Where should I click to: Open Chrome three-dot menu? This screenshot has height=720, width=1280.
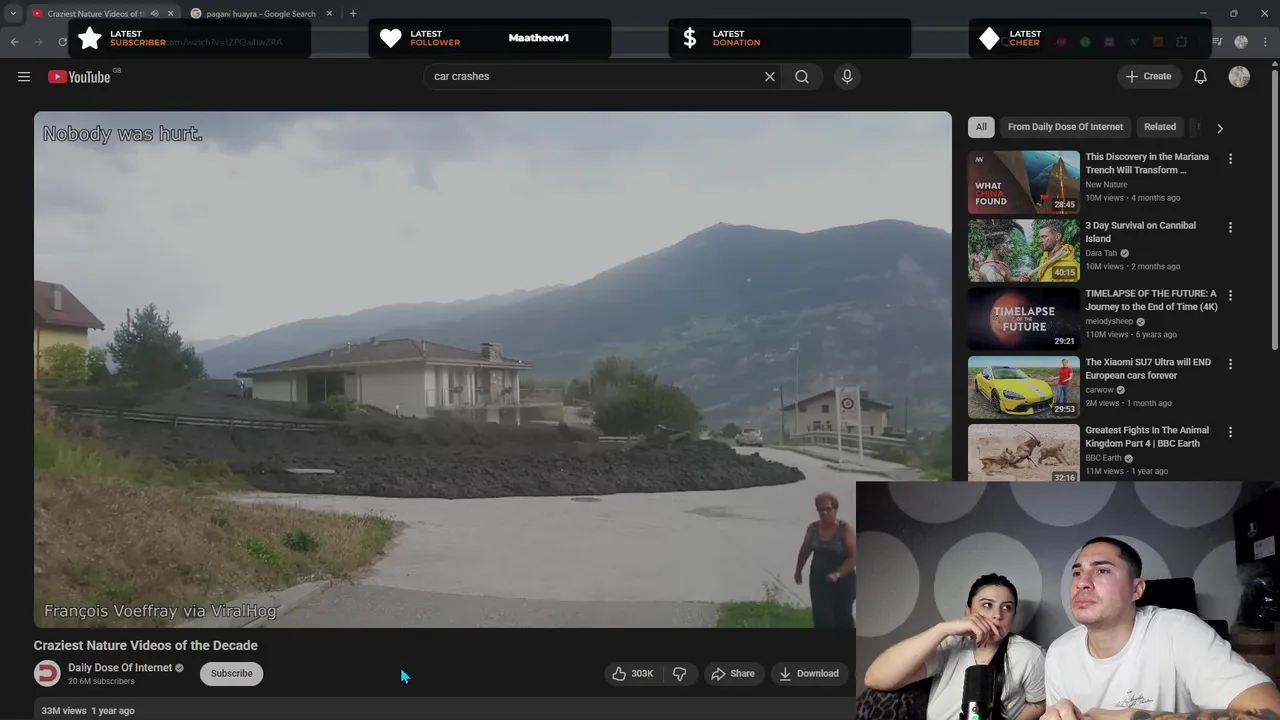[1265, 42]
